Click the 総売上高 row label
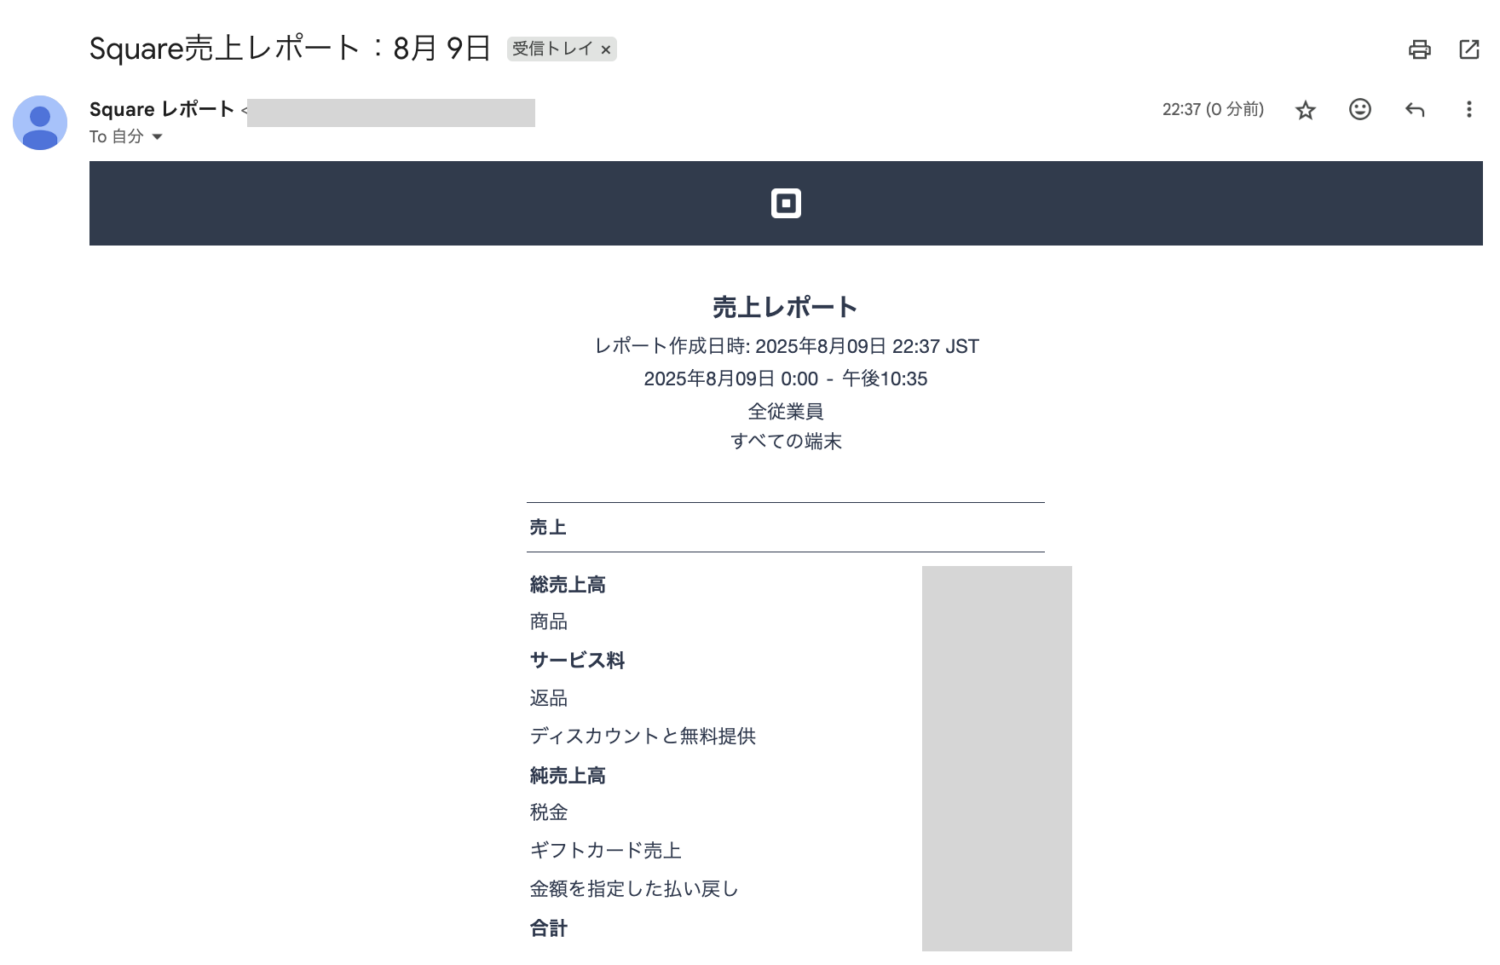Screen dimensions: 1500x965 point(567,584)
